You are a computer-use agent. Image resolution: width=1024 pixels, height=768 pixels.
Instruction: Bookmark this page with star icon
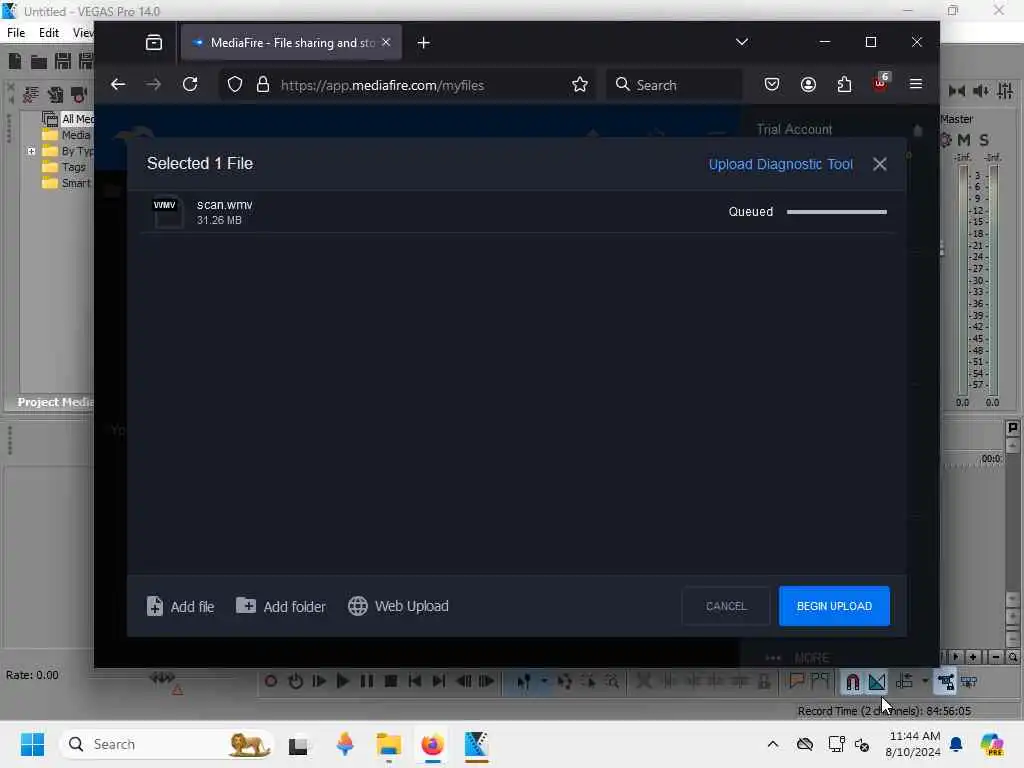pyautogui.click(x=579, y=85)
